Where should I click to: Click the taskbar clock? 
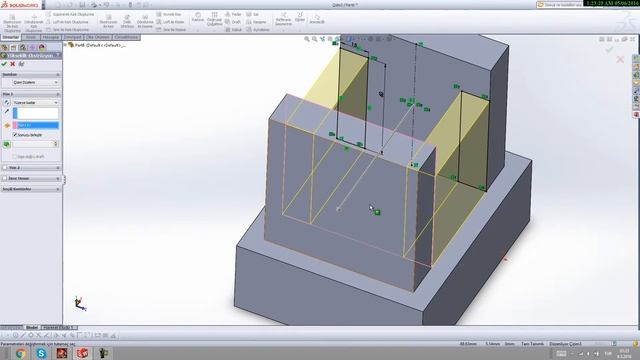point(624,354)
